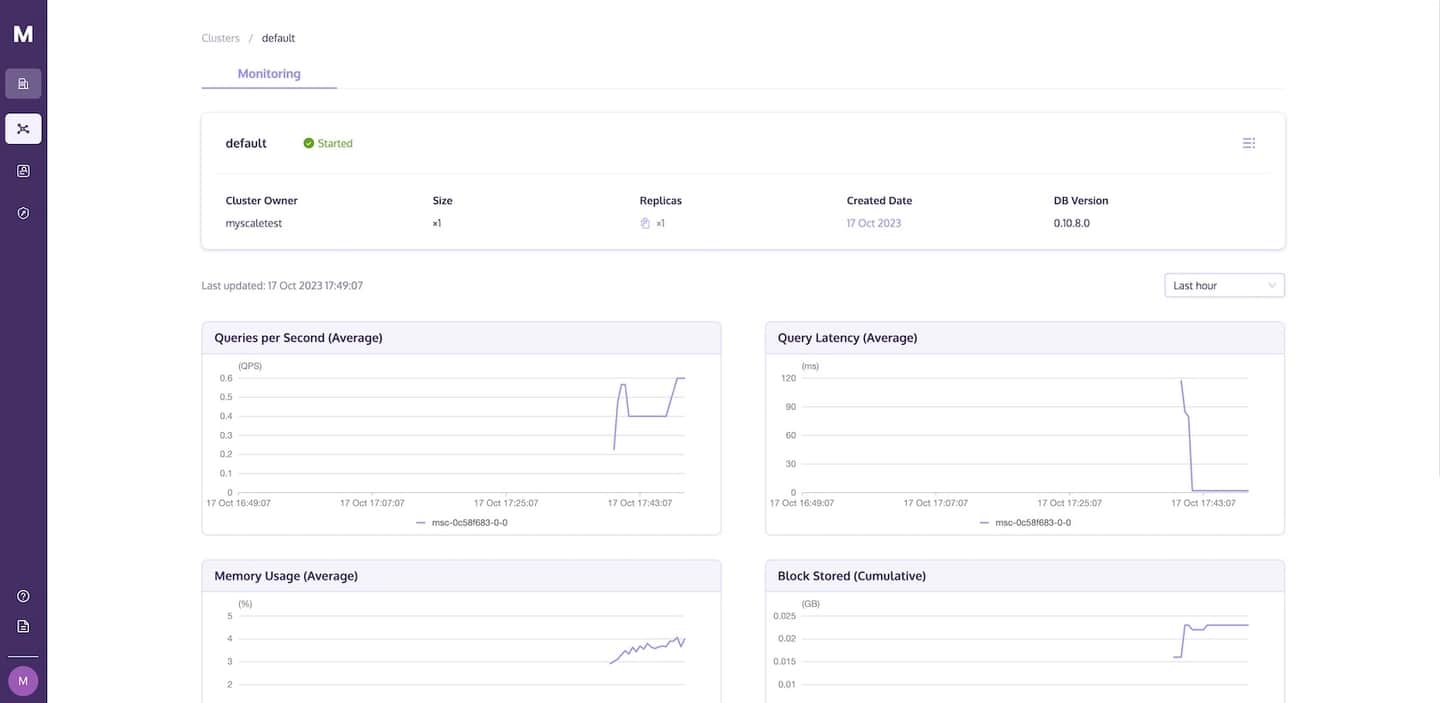Open the compass explore sidebar icon
This screenshot has height=703, width=1440.
click(23, 213)
